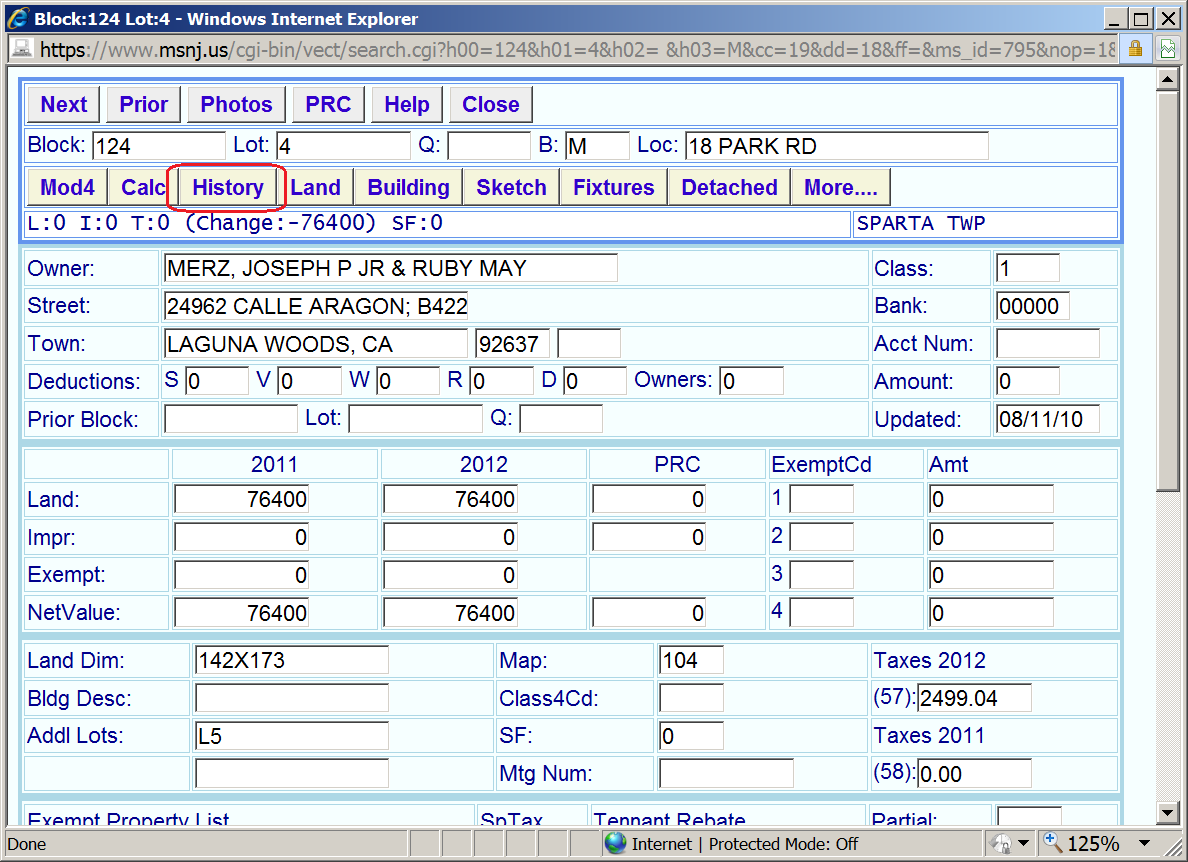The image size is (1188, 862).
Task: Click the ExemptCd 1 field
Action: [822, 499]
